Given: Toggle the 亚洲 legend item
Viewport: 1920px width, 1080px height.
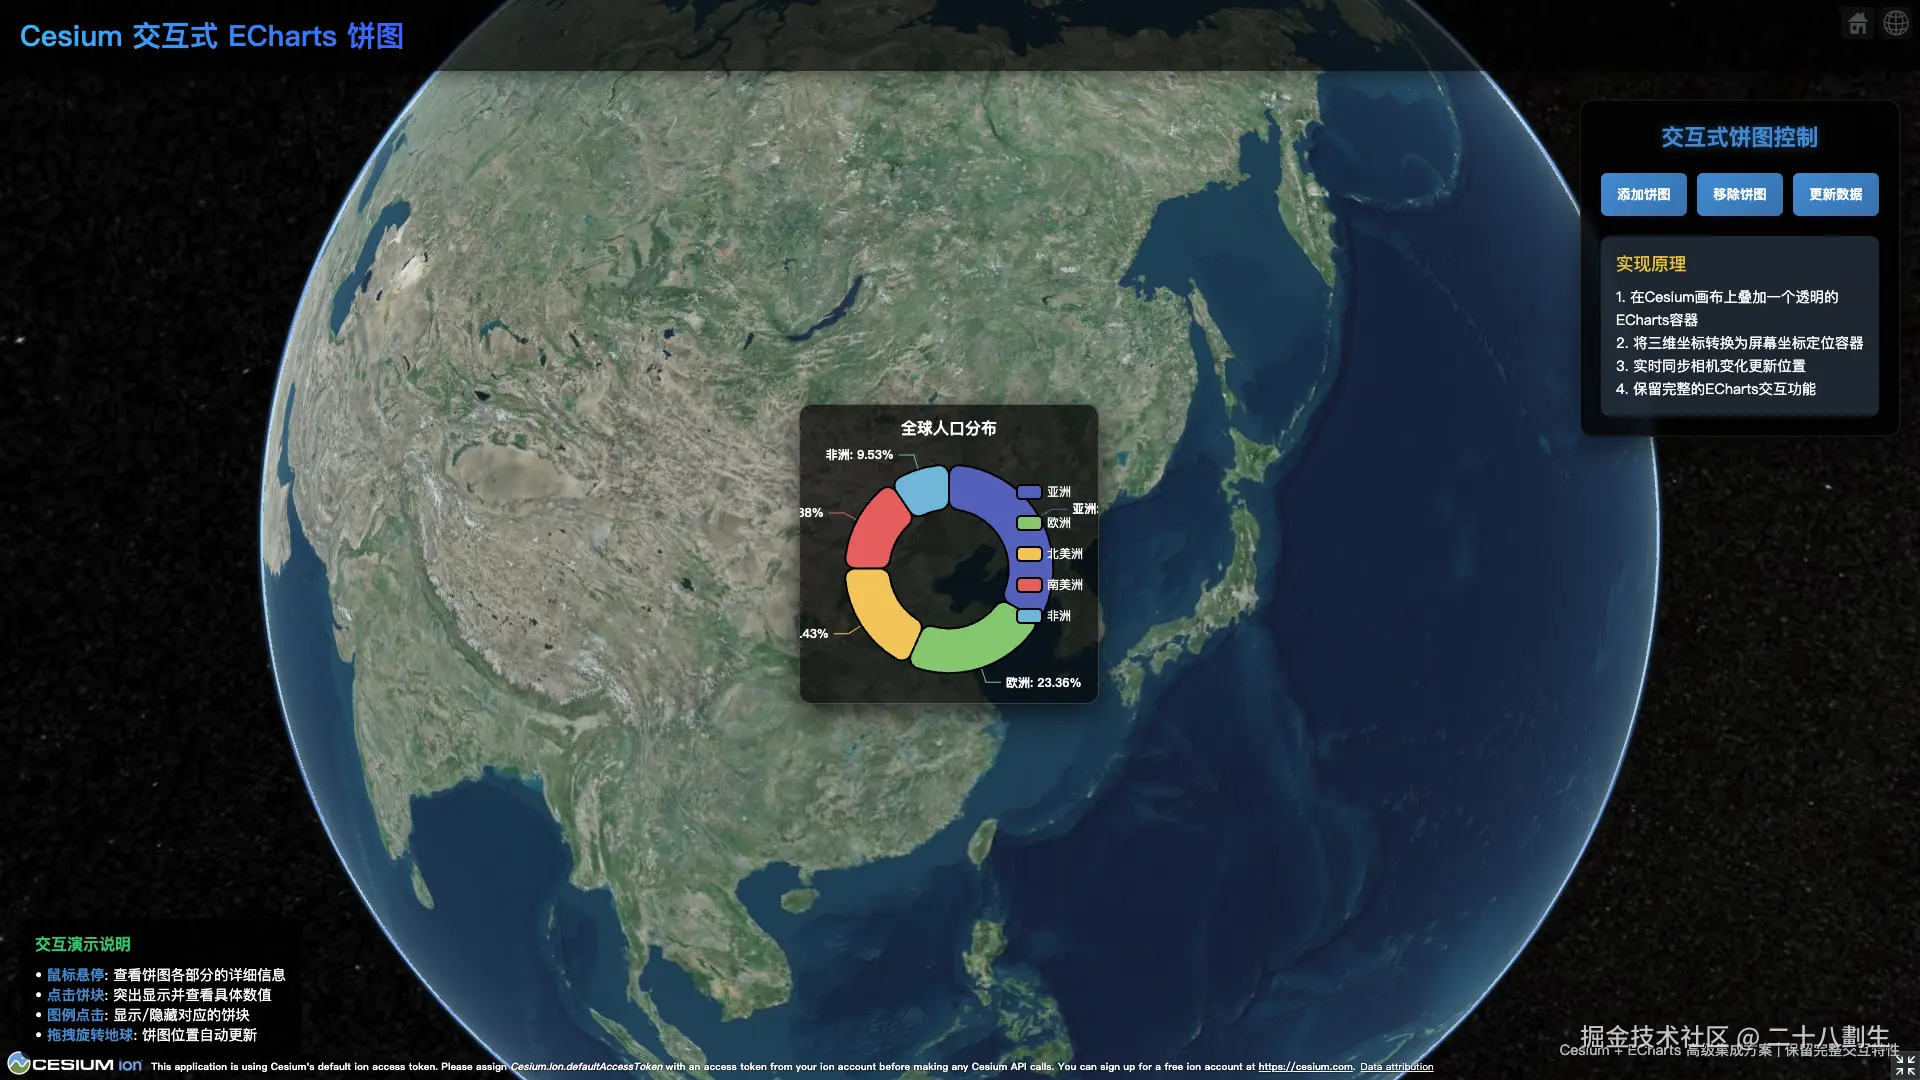Looking at the screenshot, I should 1044,492.
